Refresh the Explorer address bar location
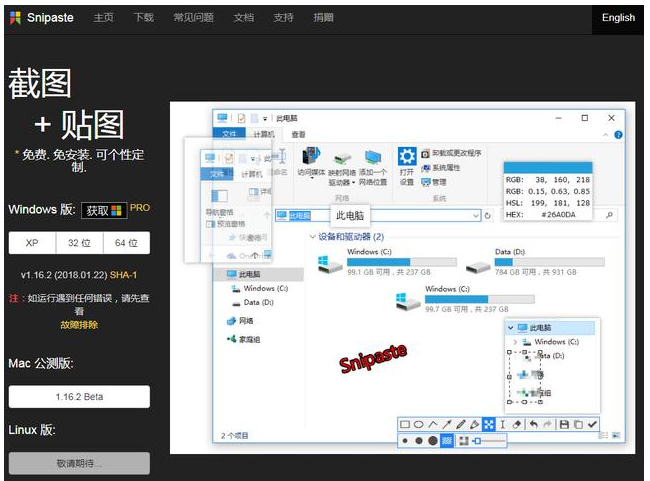The height and width of the screenshot is (481, 650). [488, 216]
